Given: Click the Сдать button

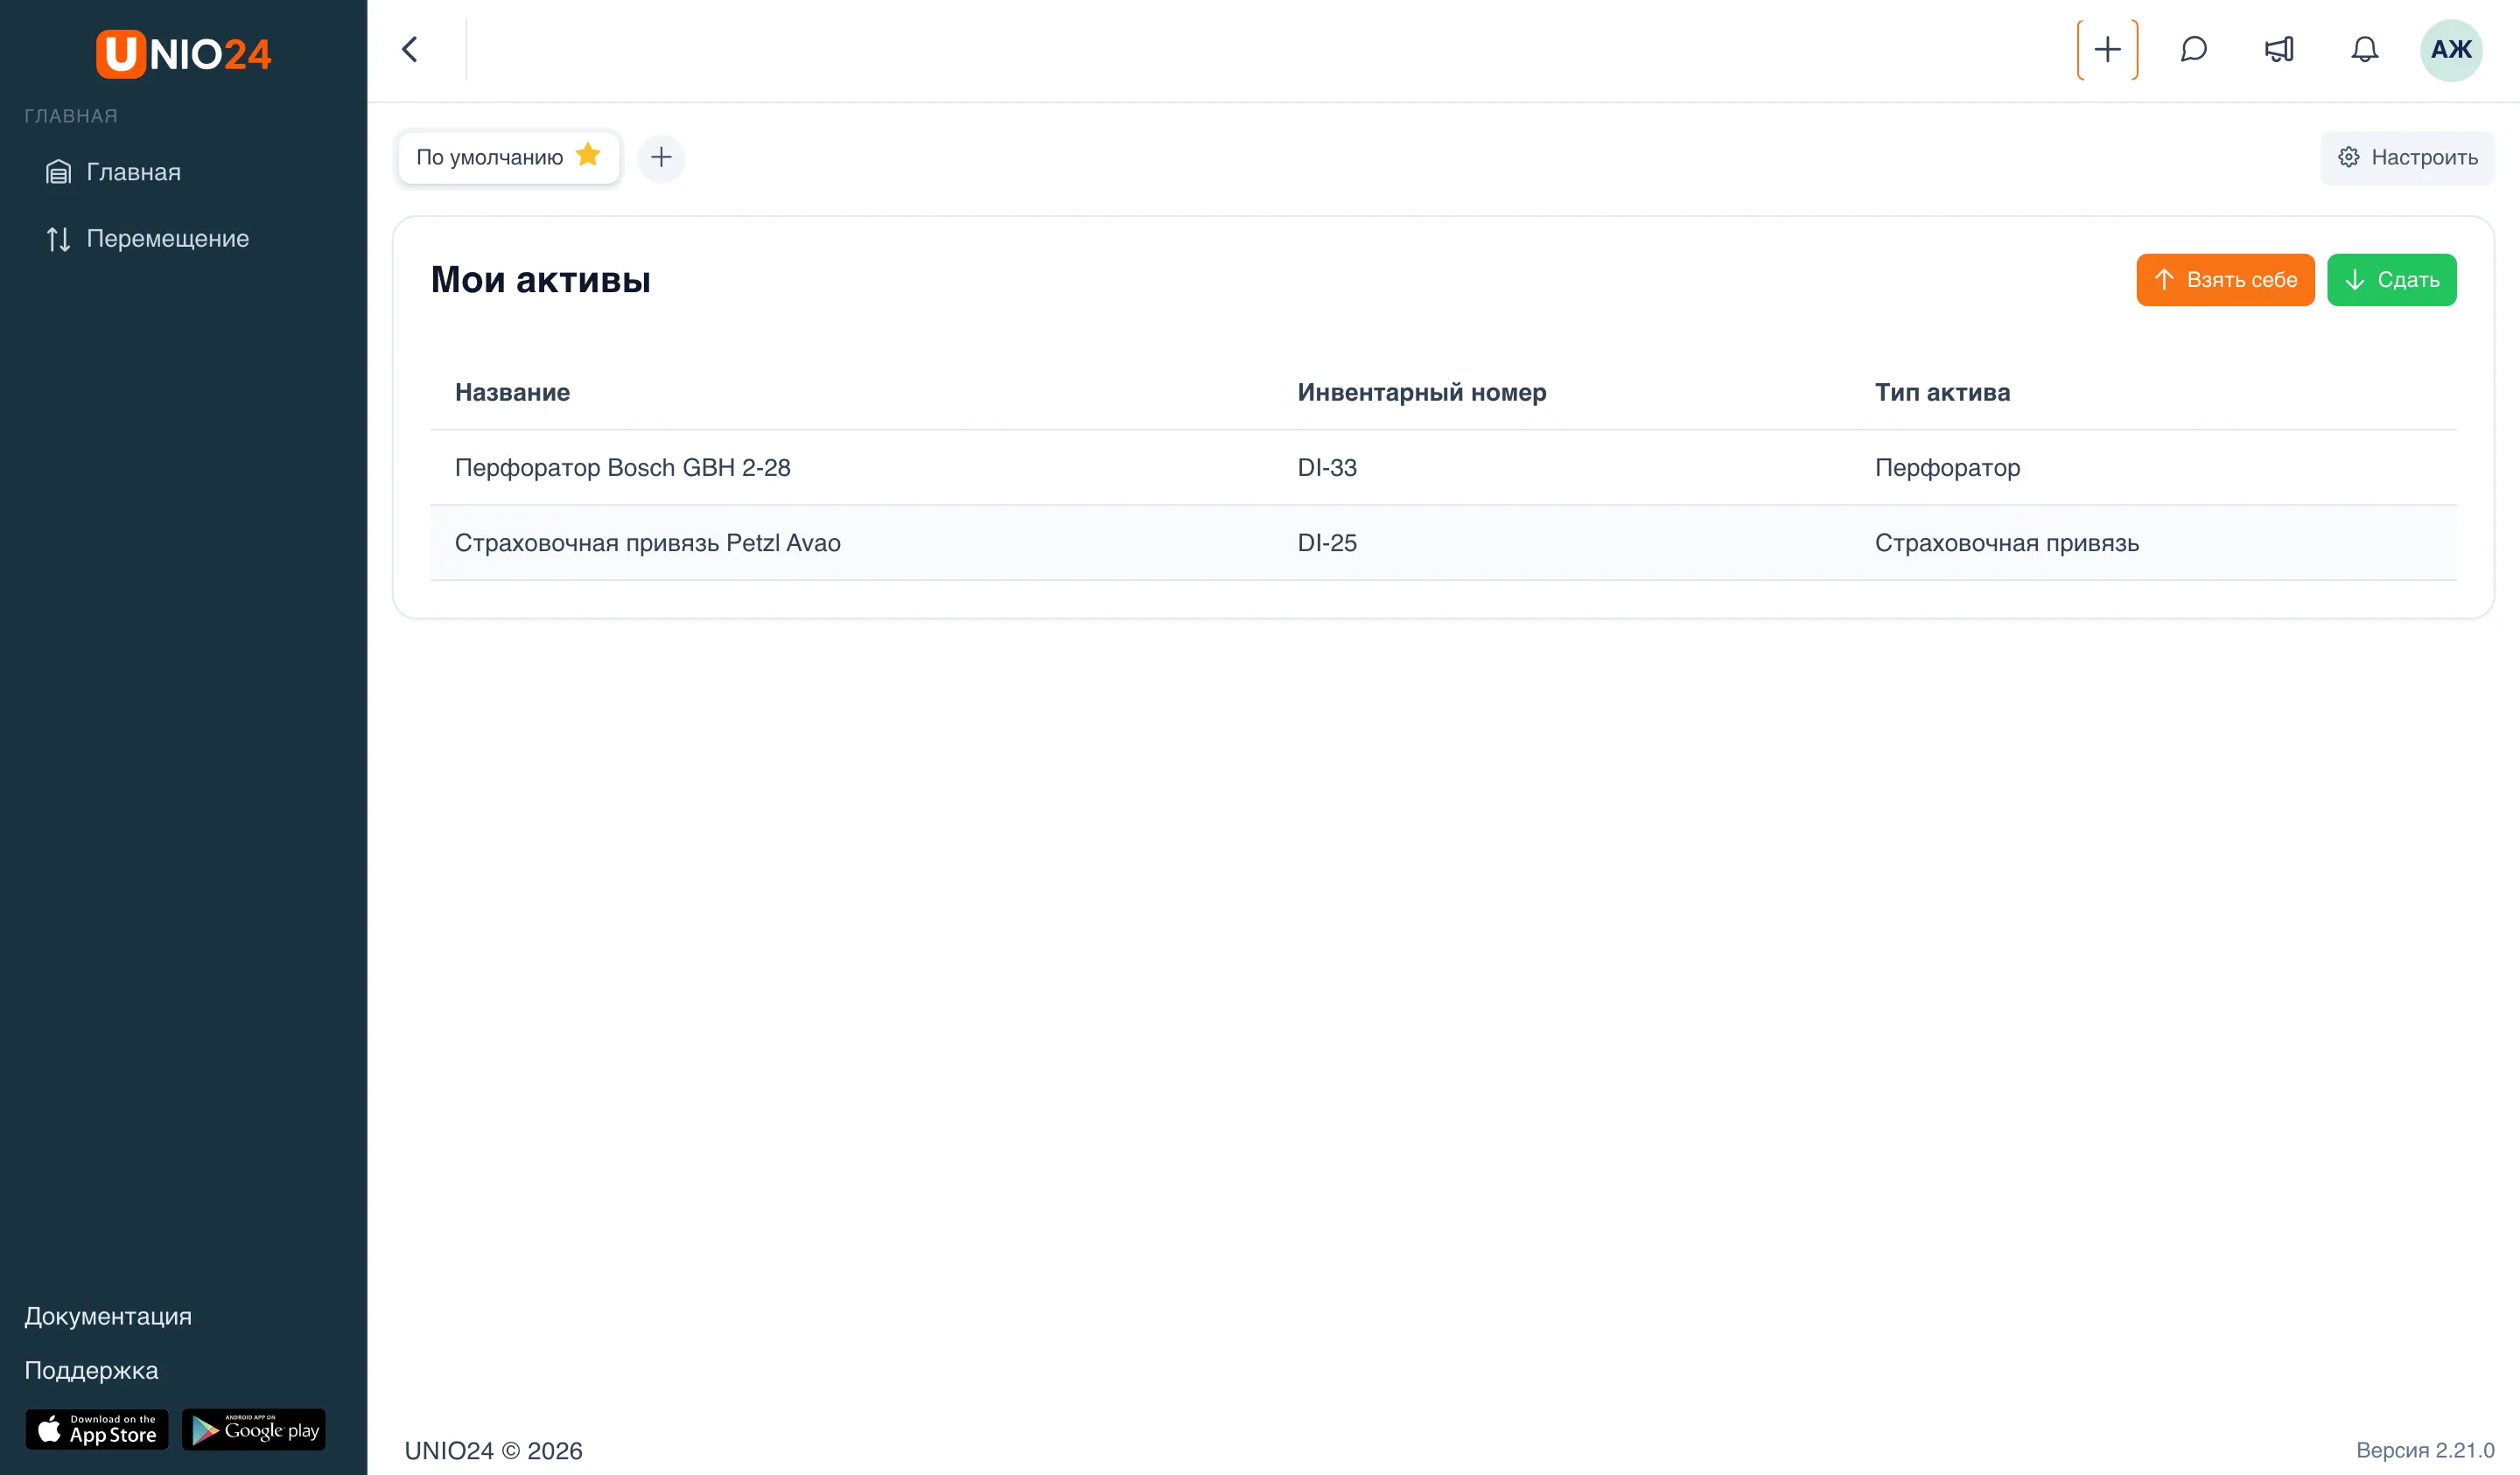Looking at the screenshot, I should click(2391, 279).
